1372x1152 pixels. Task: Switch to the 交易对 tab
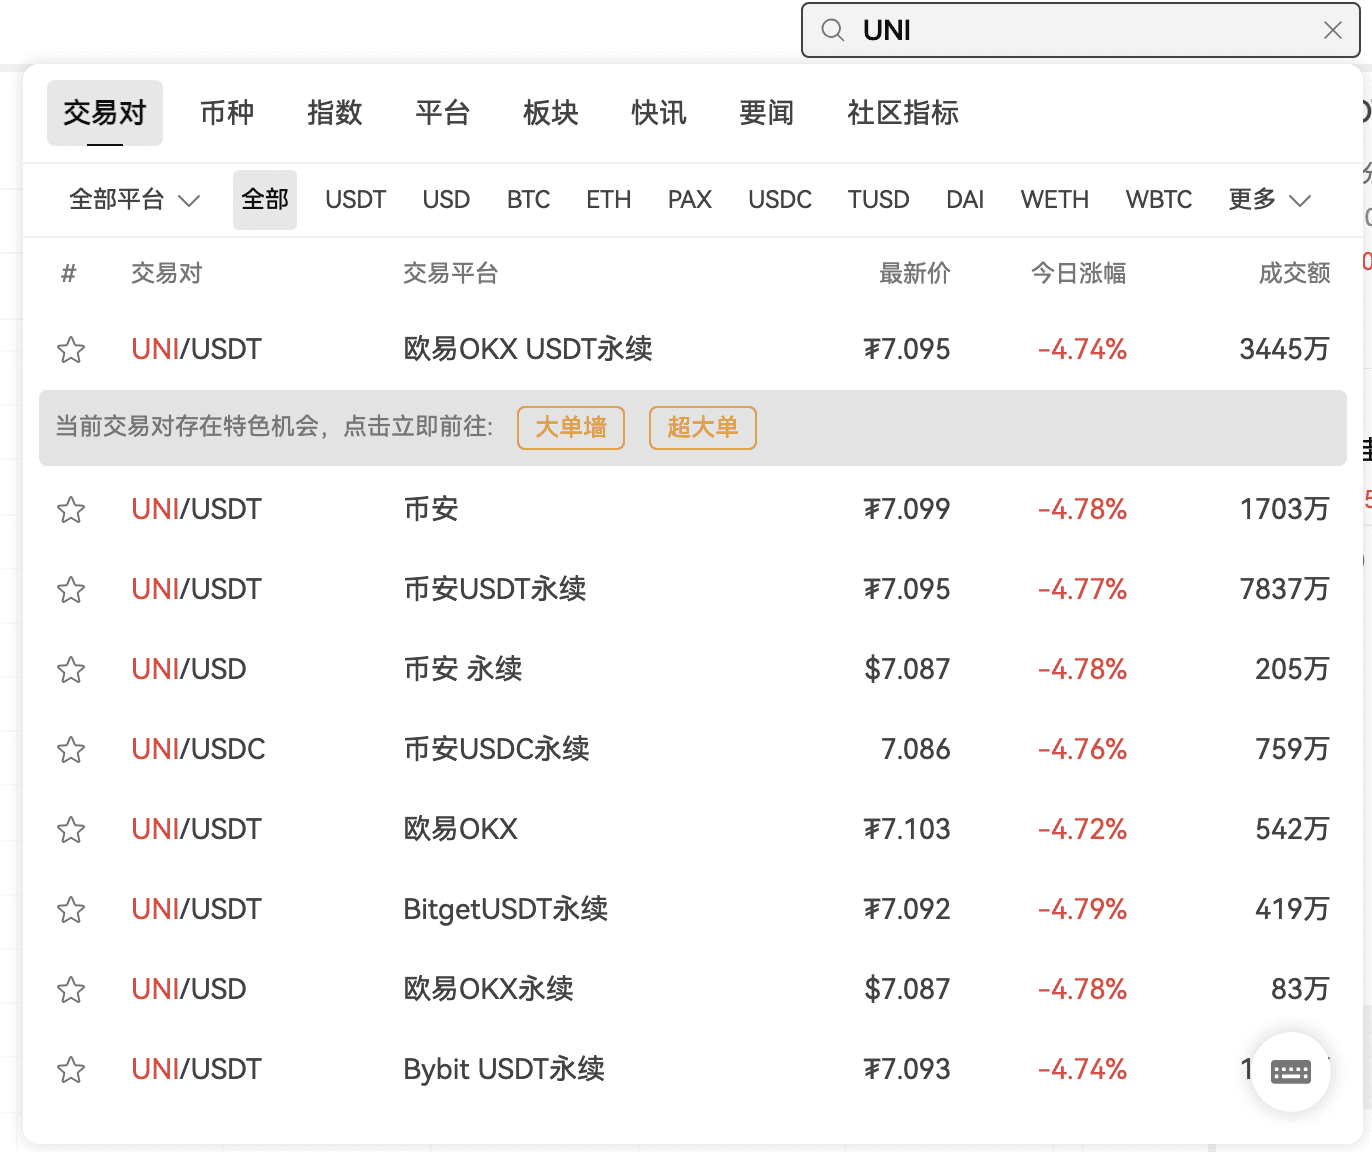[x=105, y=113]
